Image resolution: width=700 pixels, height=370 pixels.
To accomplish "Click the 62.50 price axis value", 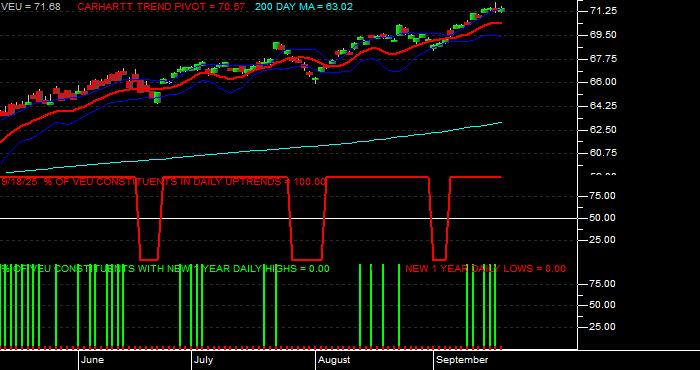I will (x=603, y=130).
